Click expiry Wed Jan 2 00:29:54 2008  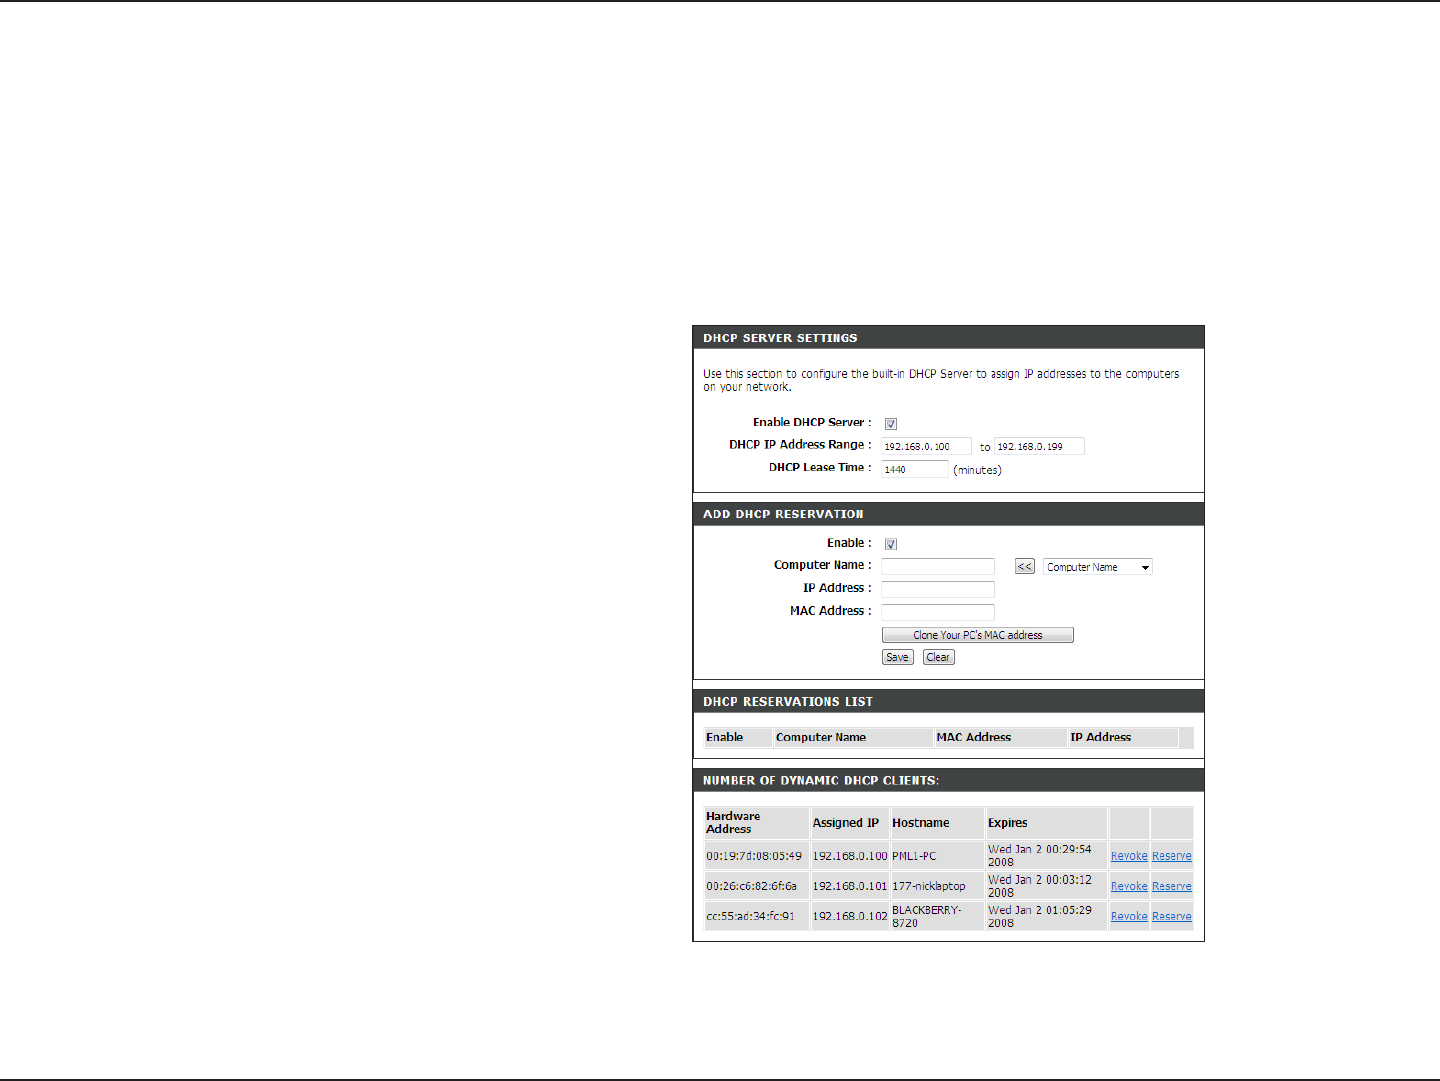click(1040, 855)
